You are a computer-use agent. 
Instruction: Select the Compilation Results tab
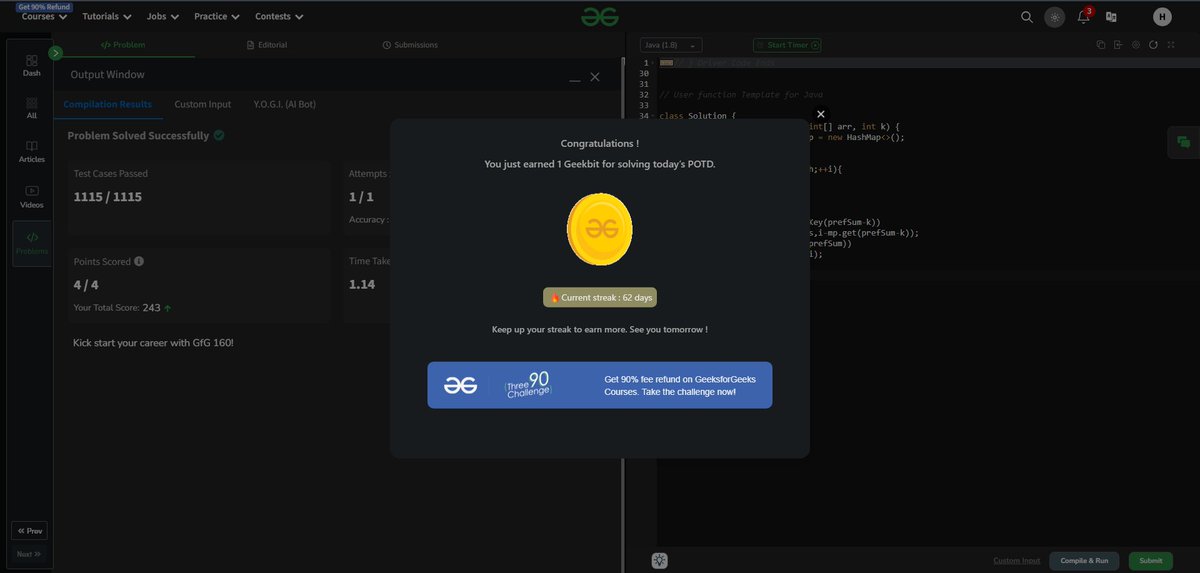point(108,104)
